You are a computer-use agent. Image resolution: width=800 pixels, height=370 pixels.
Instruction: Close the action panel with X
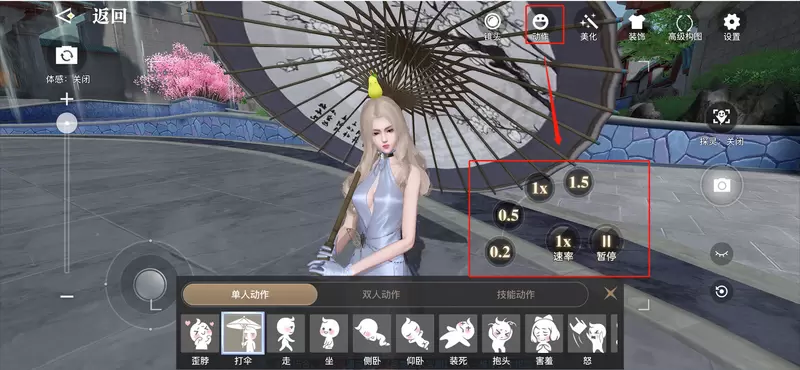[x=610, y=293]
